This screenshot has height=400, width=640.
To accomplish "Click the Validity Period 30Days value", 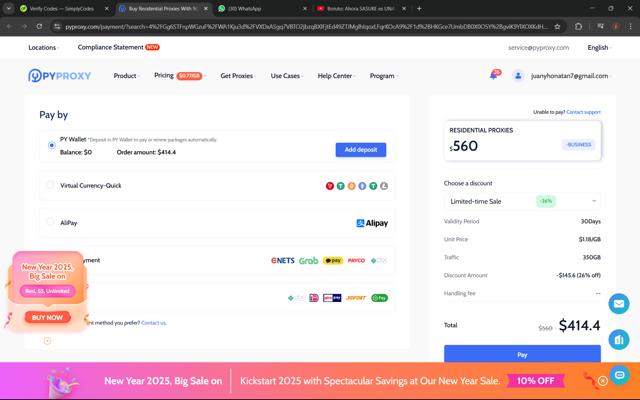I will point(591,222).
